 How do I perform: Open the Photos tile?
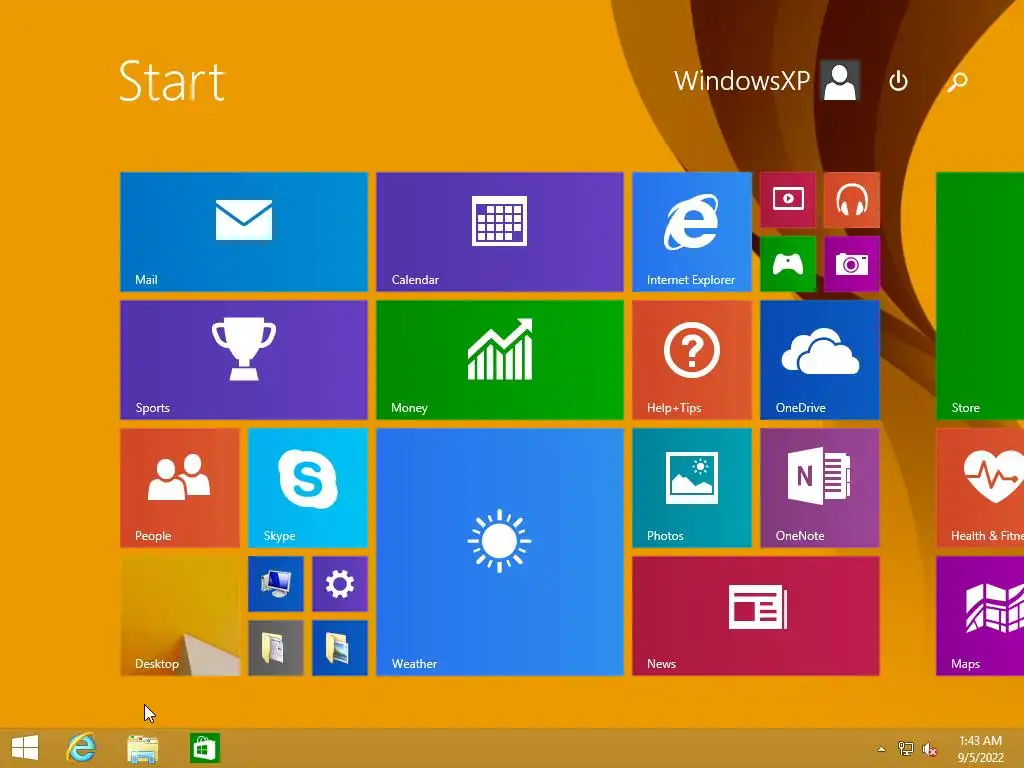tap(692, 488)
